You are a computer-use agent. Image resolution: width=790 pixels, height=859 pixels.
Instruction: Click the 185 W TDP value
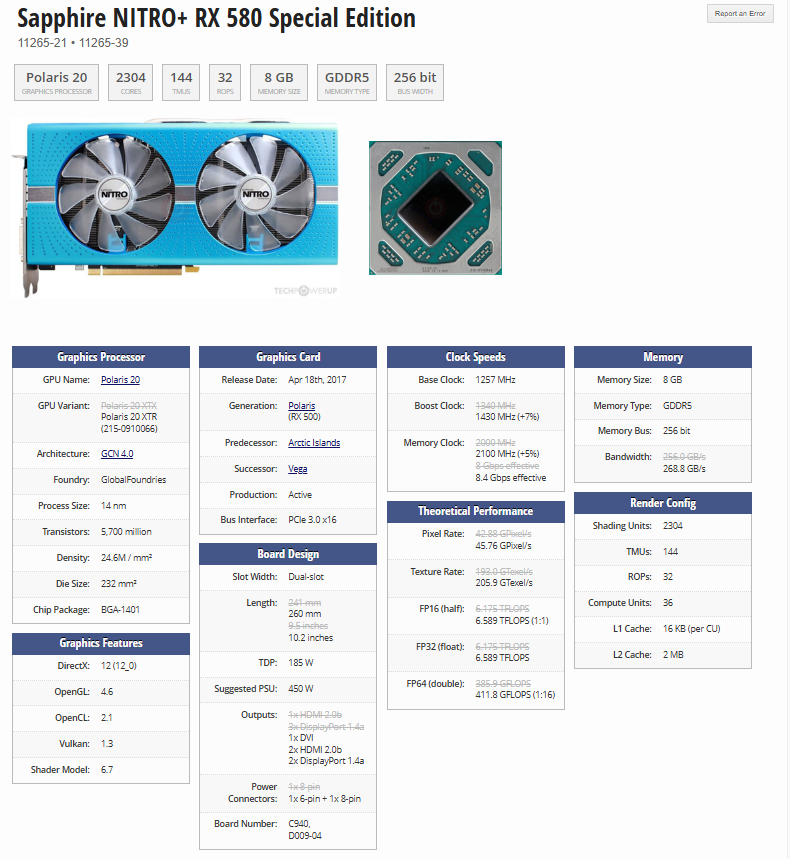tap(301, 663)
